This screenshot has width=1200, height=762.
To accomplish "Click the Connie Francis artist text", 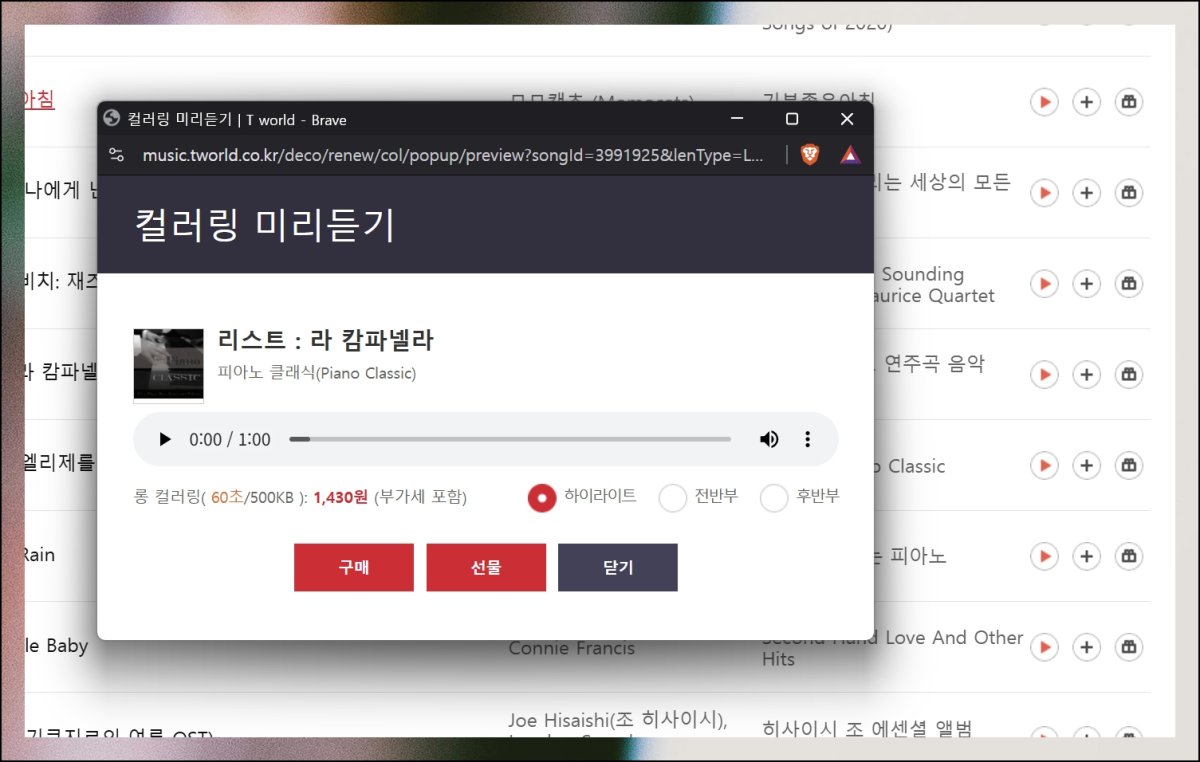I will tap(571, 649).
